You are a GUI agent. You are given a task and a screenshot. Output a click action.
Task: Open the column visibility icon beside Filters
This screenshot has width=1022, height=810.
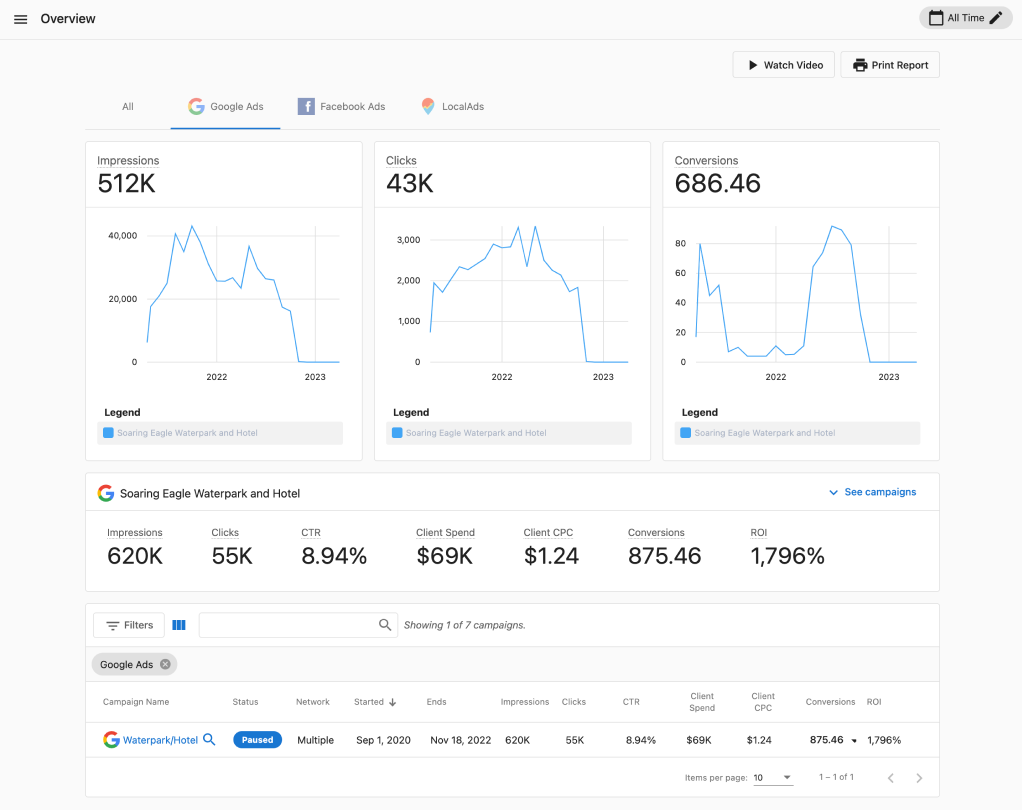pyautogui.click(x=179, y=624)
